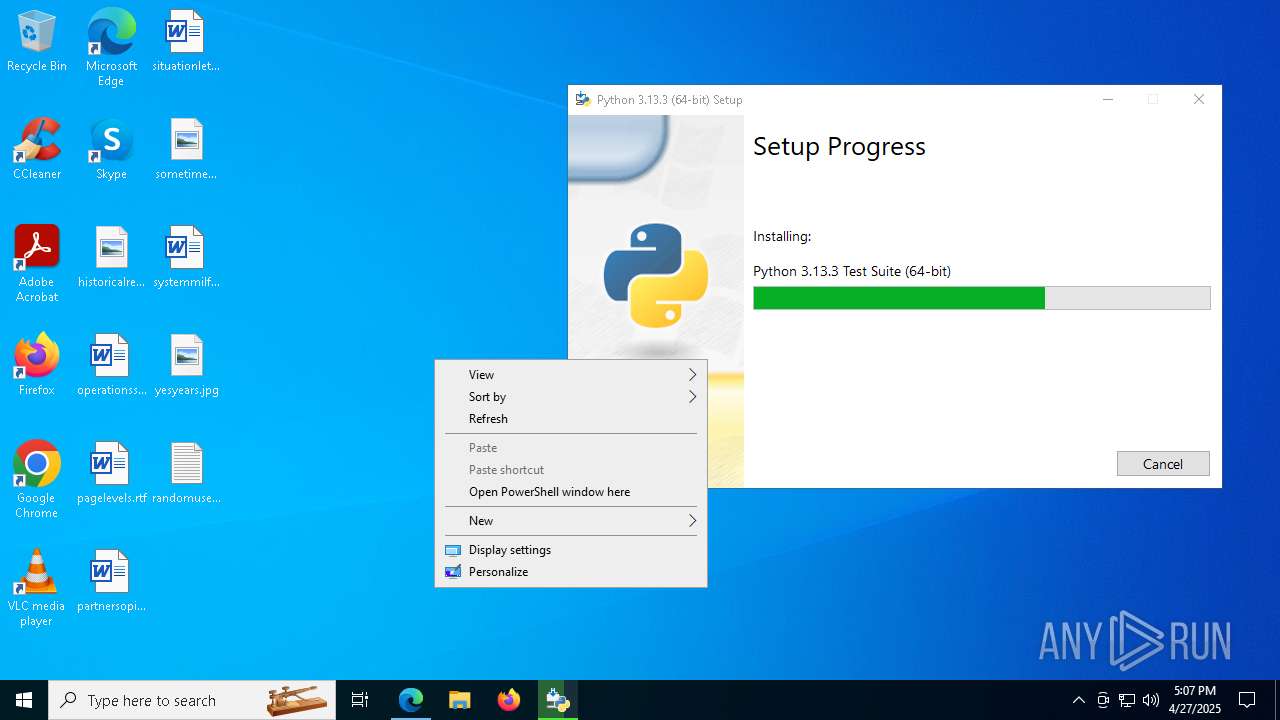Choose Personalize from the context menu

coord(571,572)
